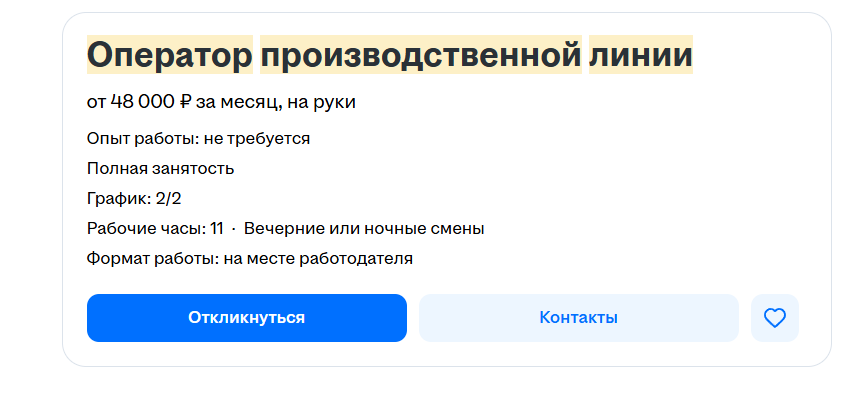
Task: Add vacancy to favorites with heart icon
Action: coord(775,318)
